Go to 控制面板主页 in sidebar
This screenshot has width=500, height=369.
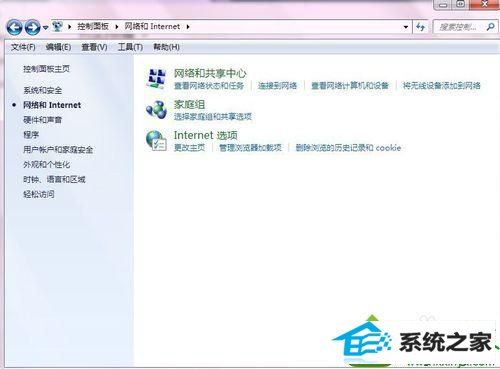[46, 69]
